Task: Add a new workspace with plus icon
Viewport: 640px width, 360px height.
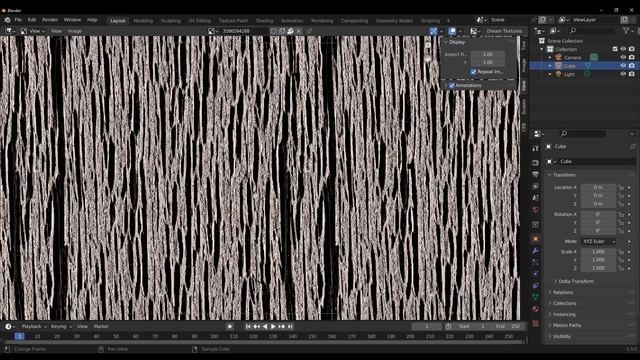Action: click(448, 20)
